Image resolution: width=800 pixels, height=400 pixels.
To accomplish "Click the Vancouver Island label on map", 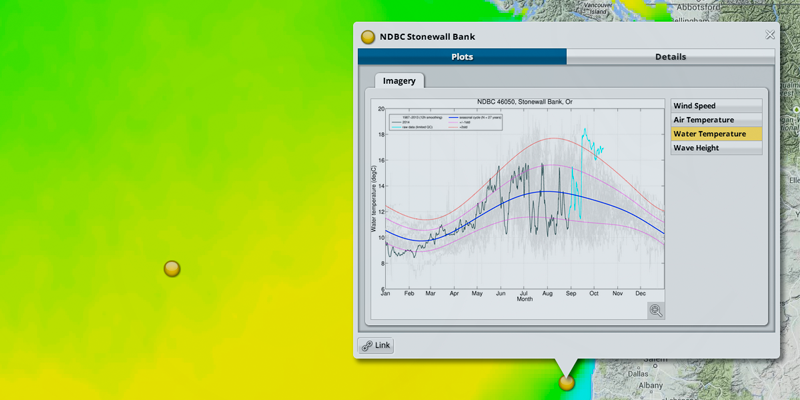I will point(598,9).
